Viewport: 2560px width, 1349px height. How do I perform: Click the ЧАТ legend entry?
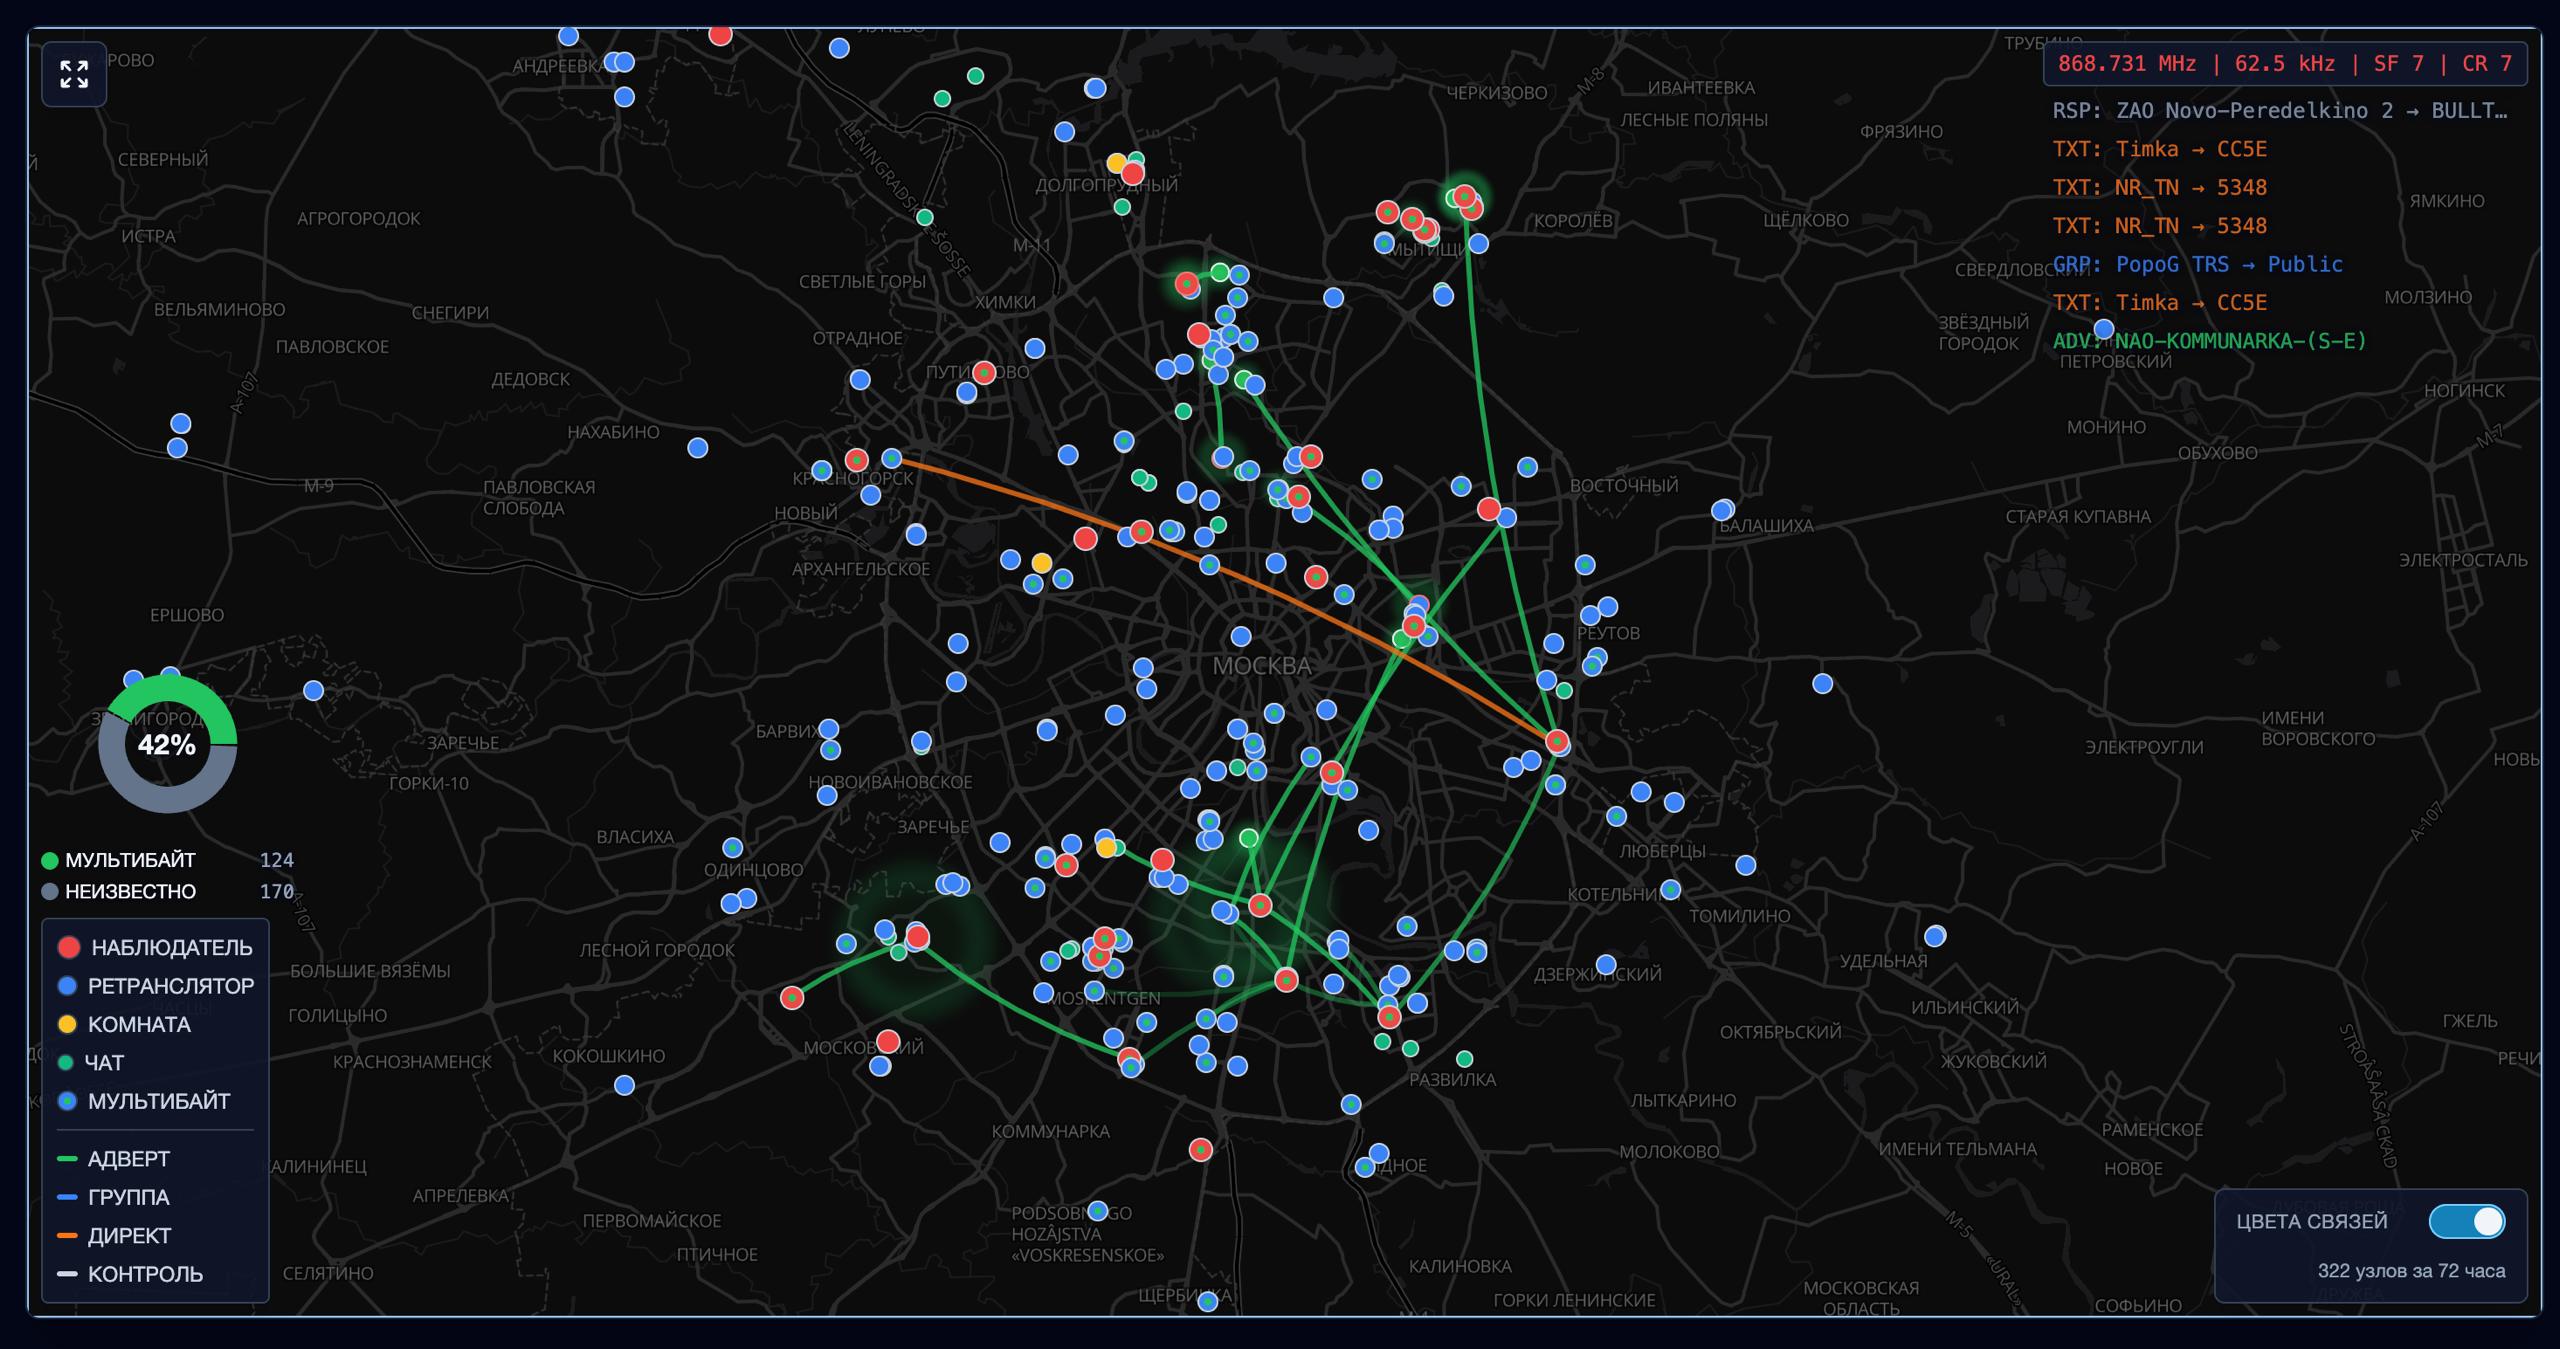coord(91,1063)
